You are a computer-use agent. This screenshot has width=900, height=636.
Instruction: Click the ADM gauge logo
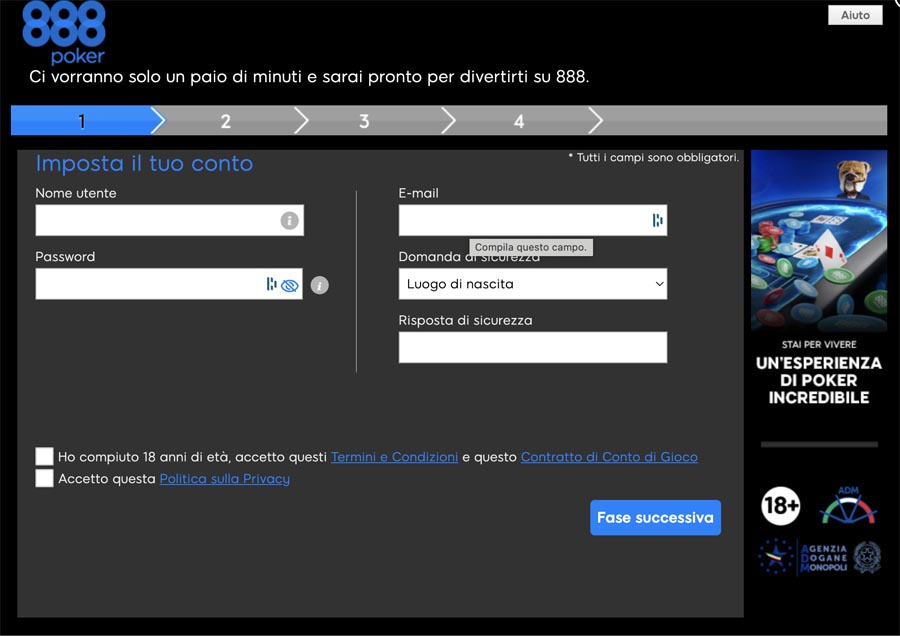[848, 505]
